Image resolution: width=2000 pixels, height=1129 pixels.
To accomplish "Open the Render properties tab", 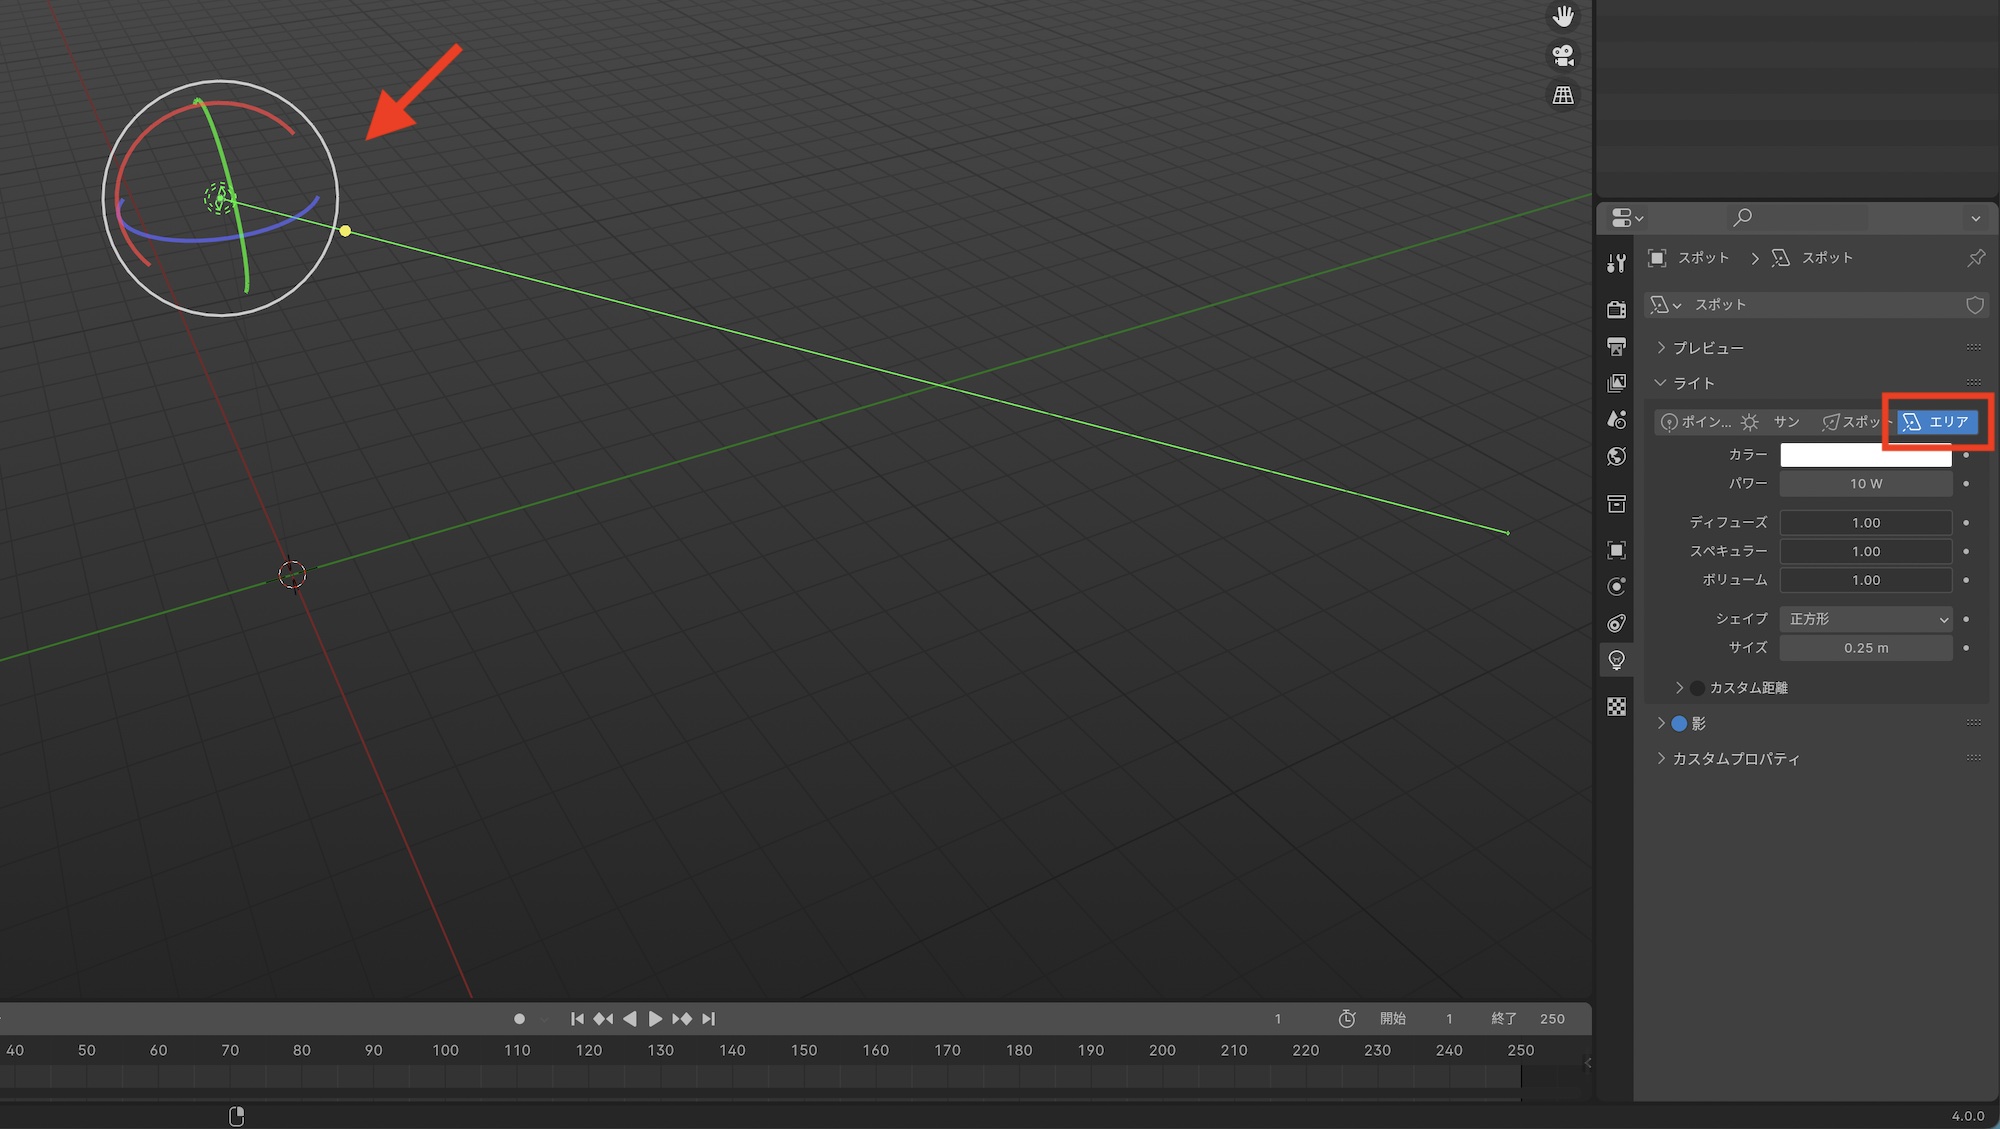I will [1616, 309].
